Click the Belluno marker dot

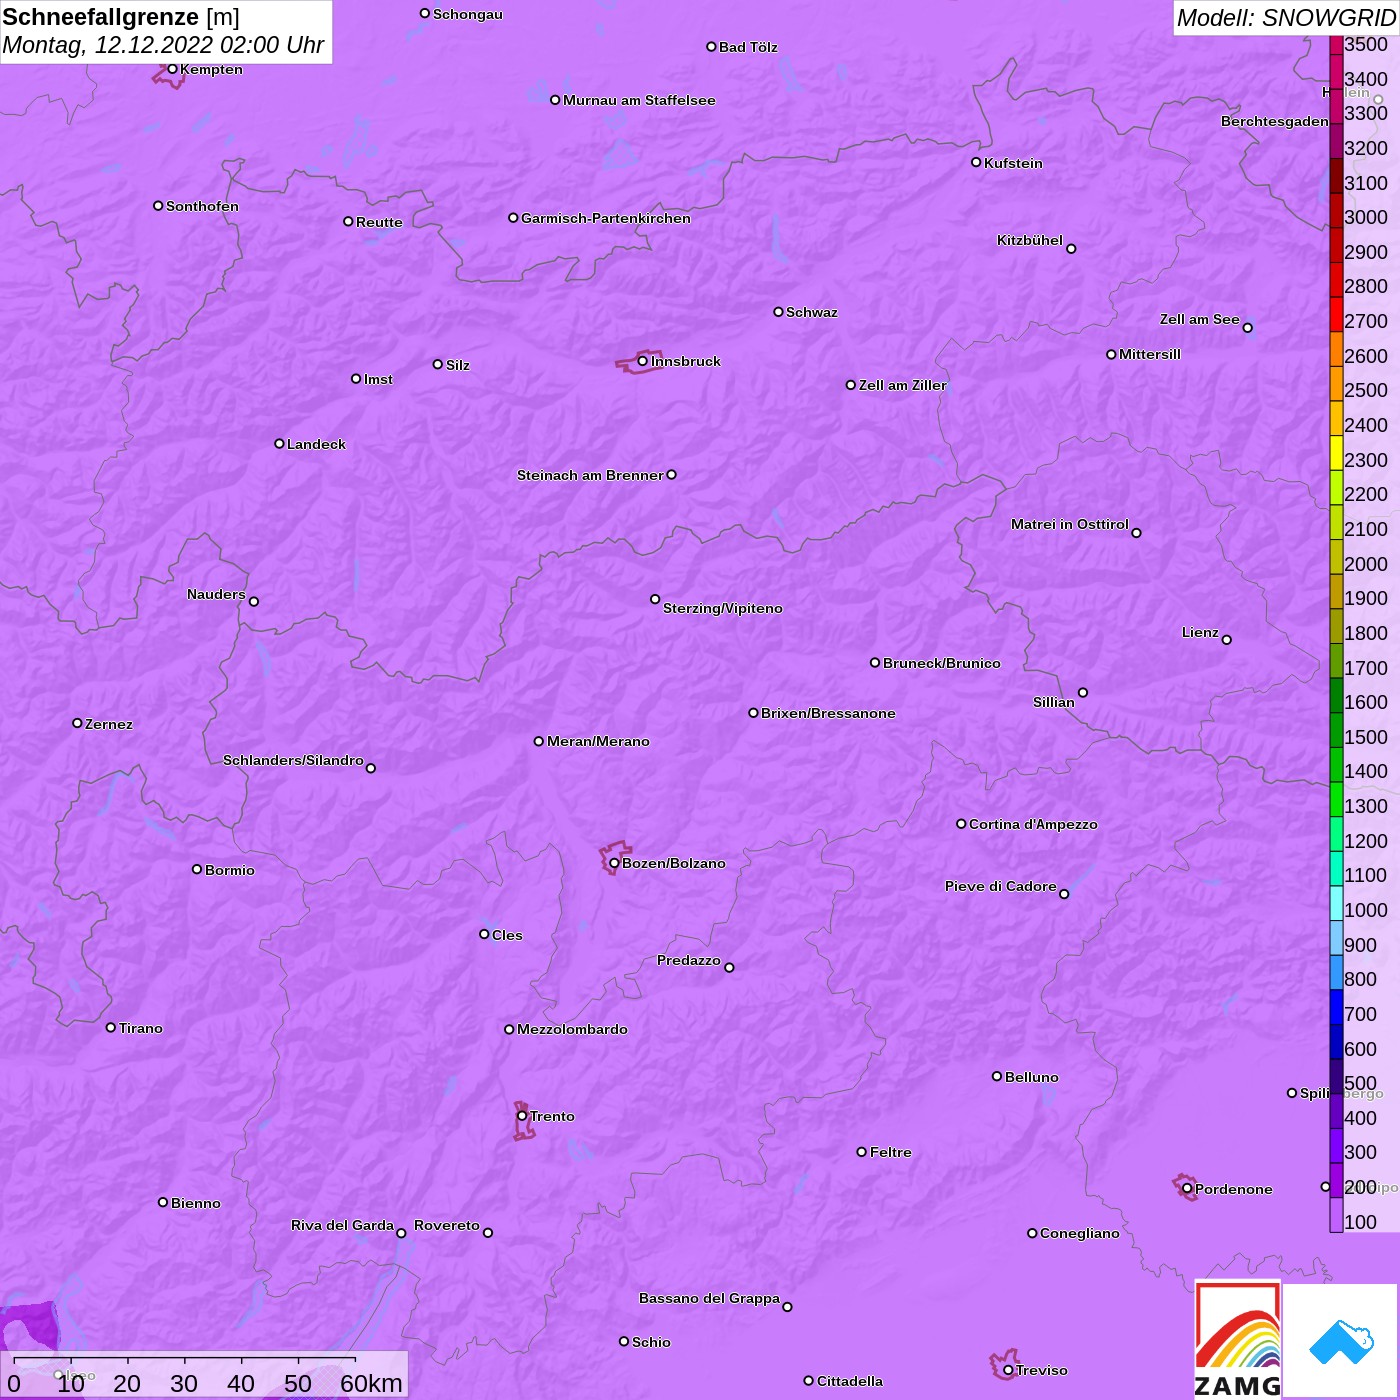(x=997, y=1076)
